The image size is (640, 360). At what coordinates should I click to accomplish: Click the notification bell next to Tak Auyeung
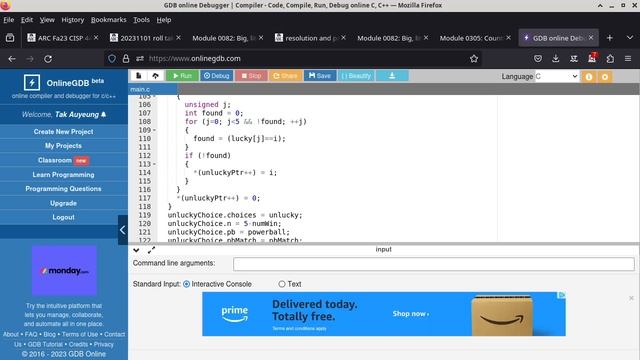click(x=103, y=115)
